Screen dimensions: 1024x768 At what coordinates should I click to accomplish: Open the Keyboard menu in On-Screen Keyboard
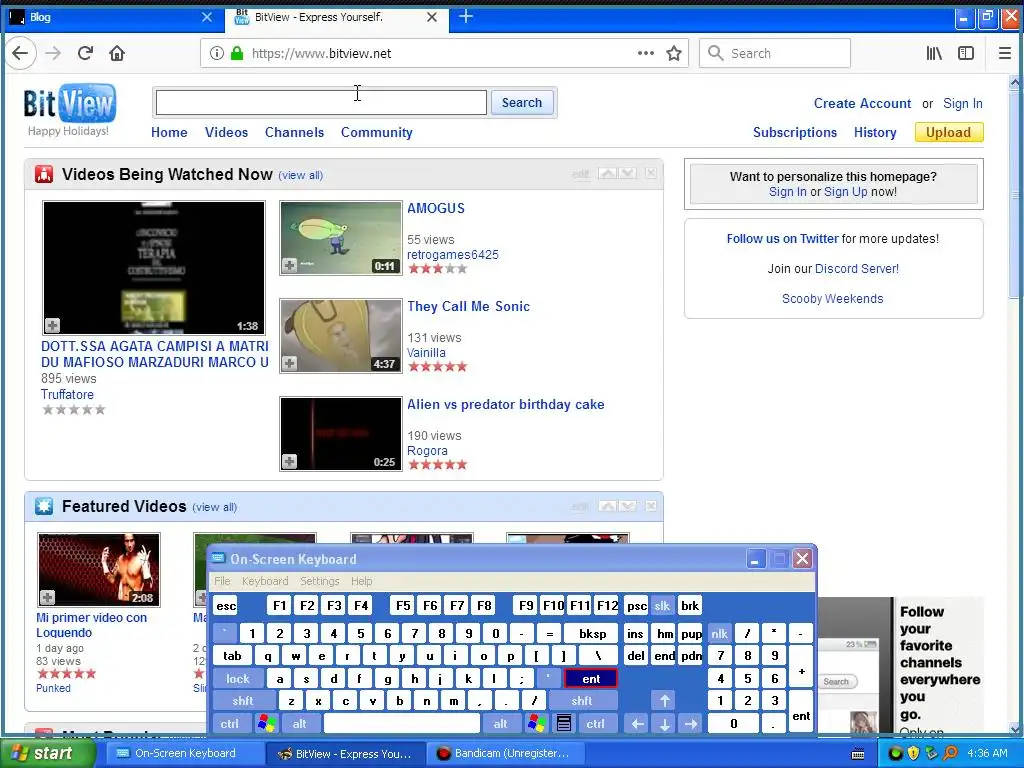pyautogui.click(x=264, y=581)
